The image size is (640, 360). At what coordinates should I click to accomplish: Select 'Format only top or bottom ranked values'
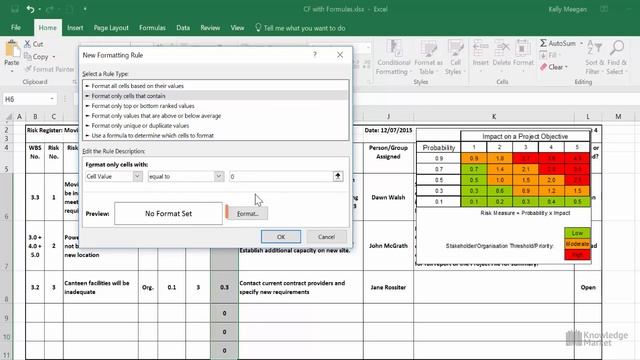point(216,106)
